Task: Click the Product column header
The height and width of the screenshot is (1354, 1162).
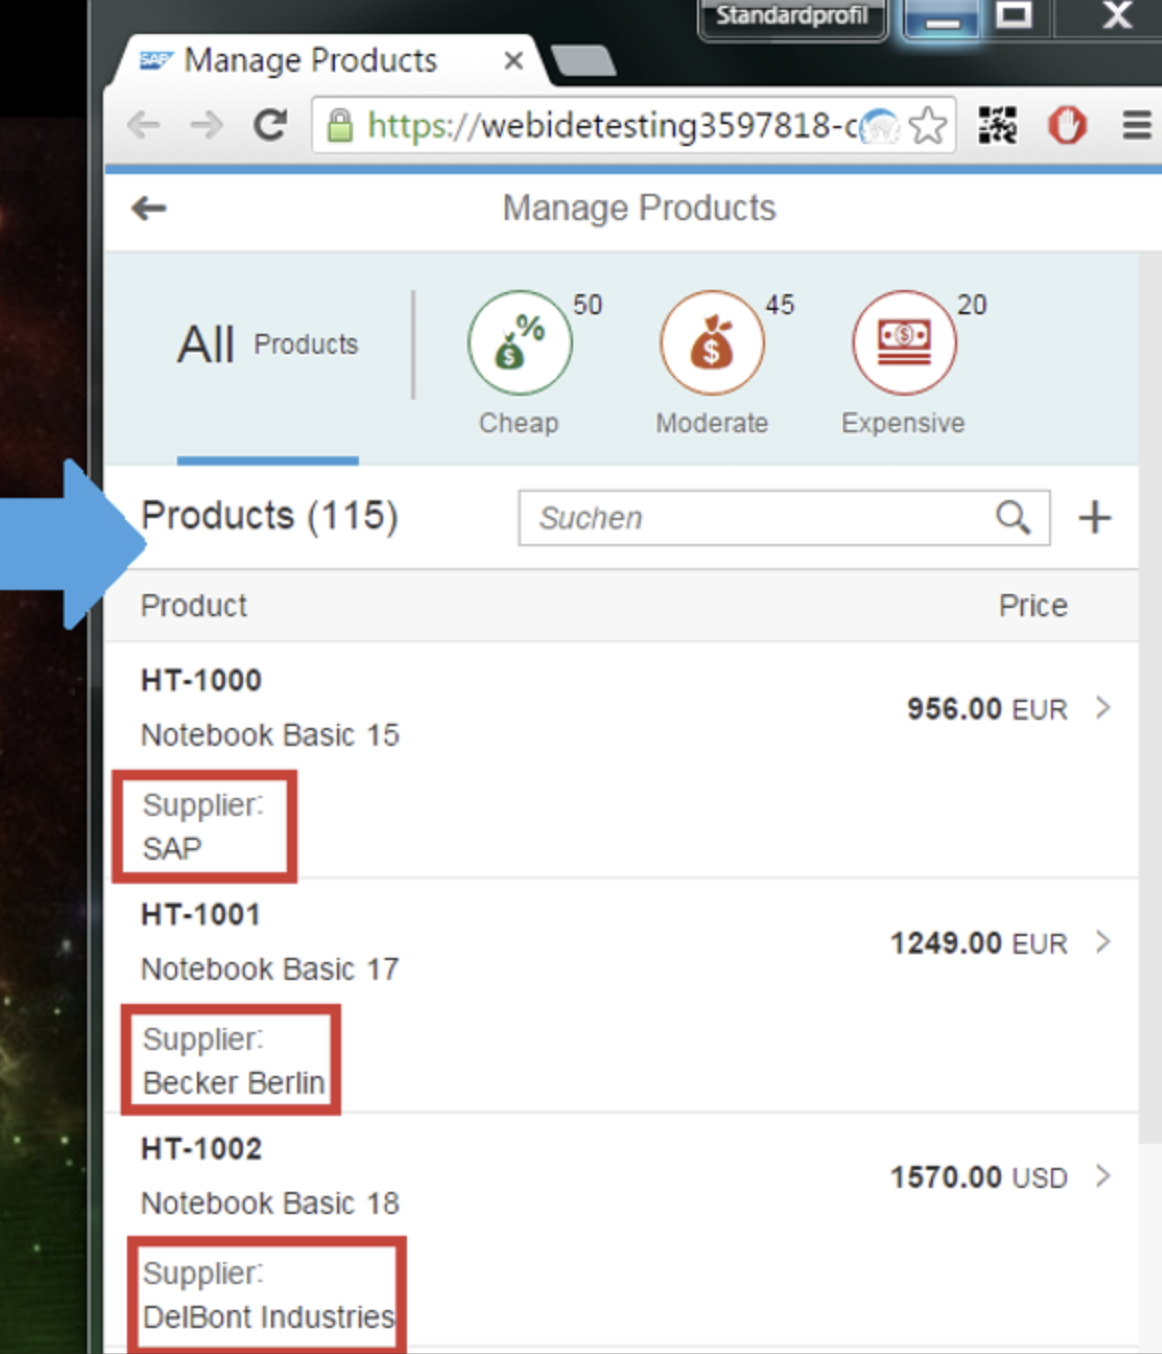Action: click(x=194, y=606)
